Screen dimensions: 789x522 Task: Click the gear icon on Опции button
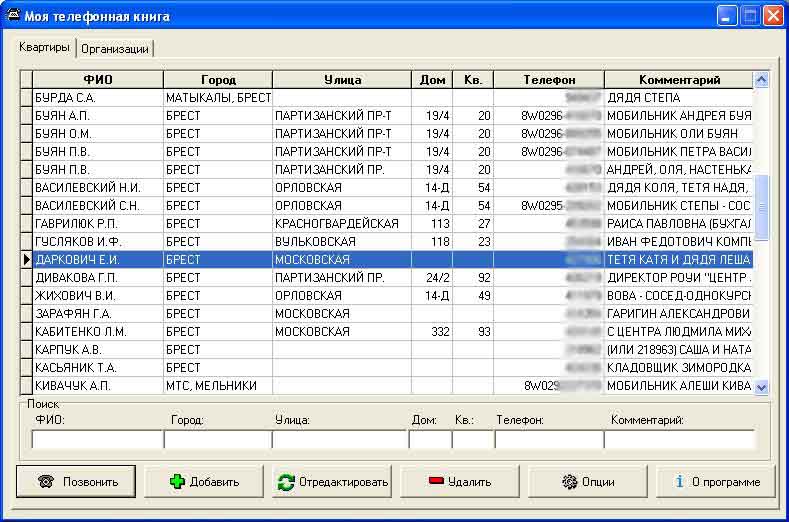[570, 482]
